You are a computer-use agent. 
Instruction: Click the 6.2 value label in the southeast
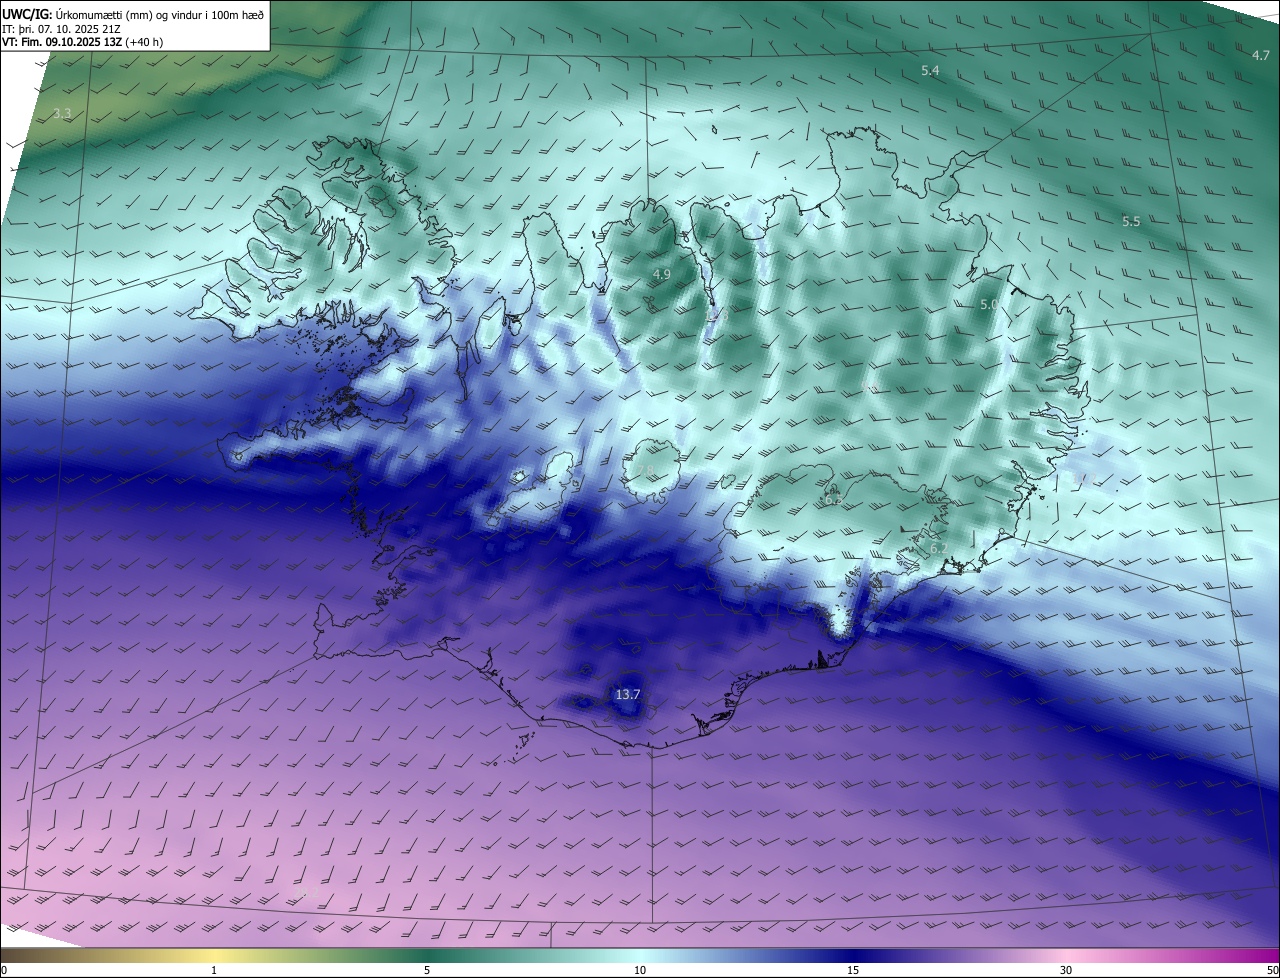[937, 549]
